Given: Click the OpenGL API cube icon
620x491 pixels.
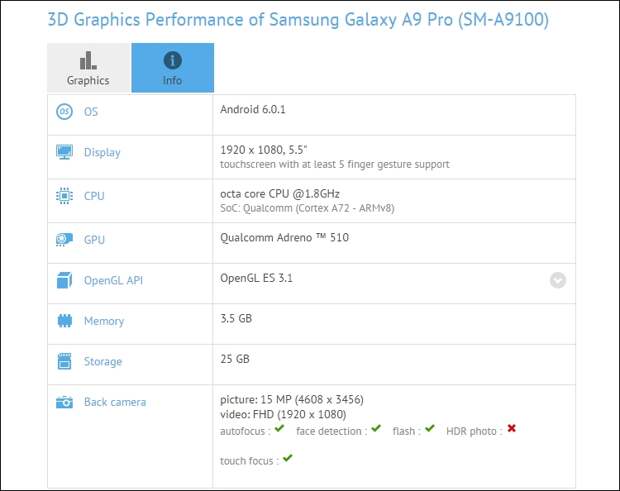Looking at the screenshot, I should [64, 280].
